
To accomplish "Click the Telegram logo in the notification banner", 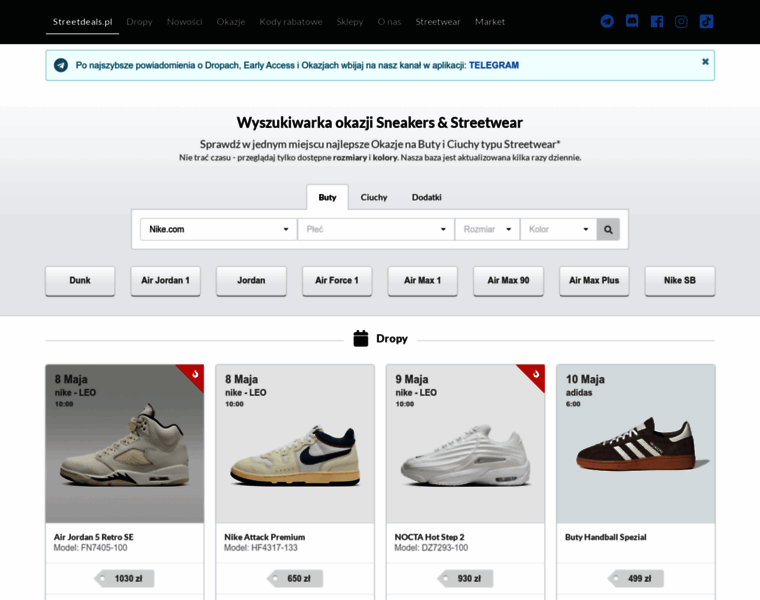I will coord(61,65).
